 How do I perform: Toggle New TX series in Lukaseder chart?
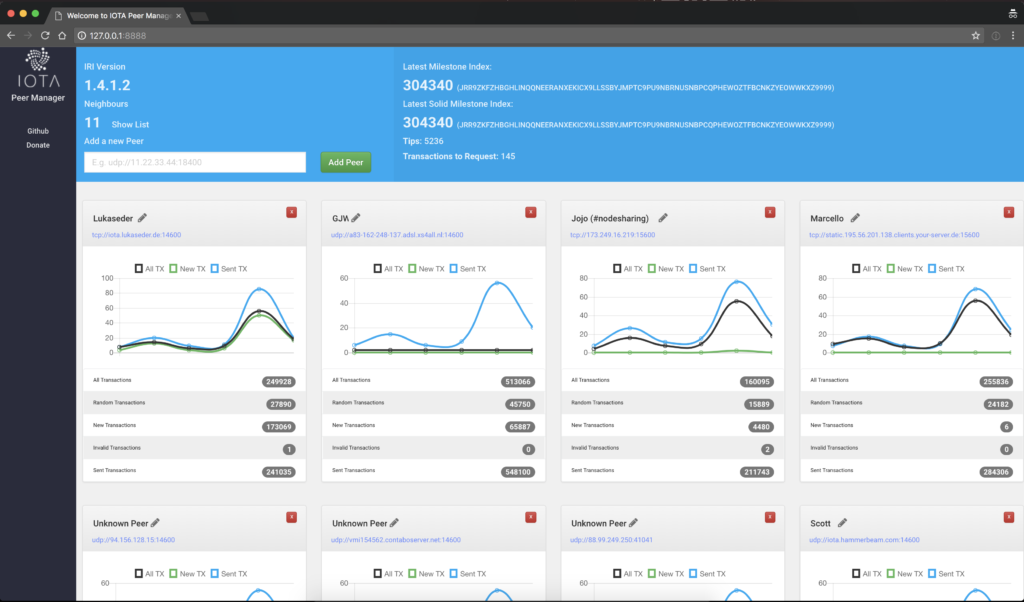click(x=187, y=268)
